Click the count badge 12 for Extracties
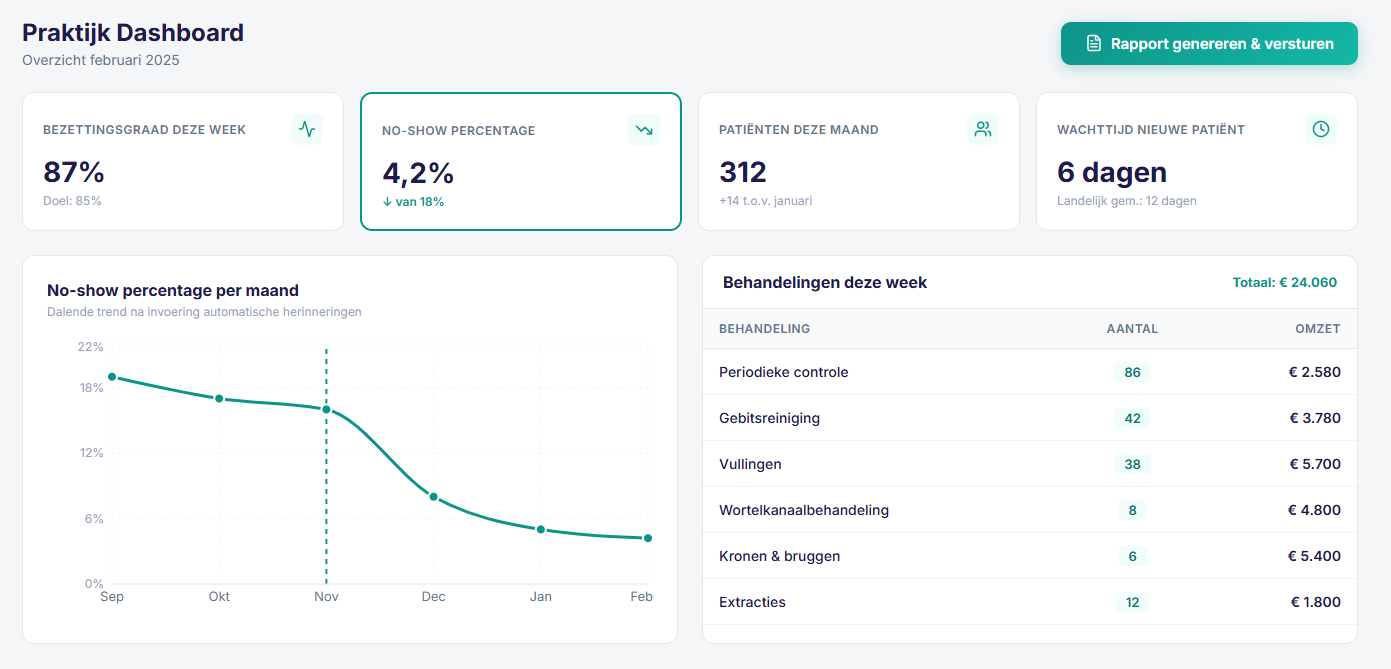 pyautogui.click(x=1133, y=602)
